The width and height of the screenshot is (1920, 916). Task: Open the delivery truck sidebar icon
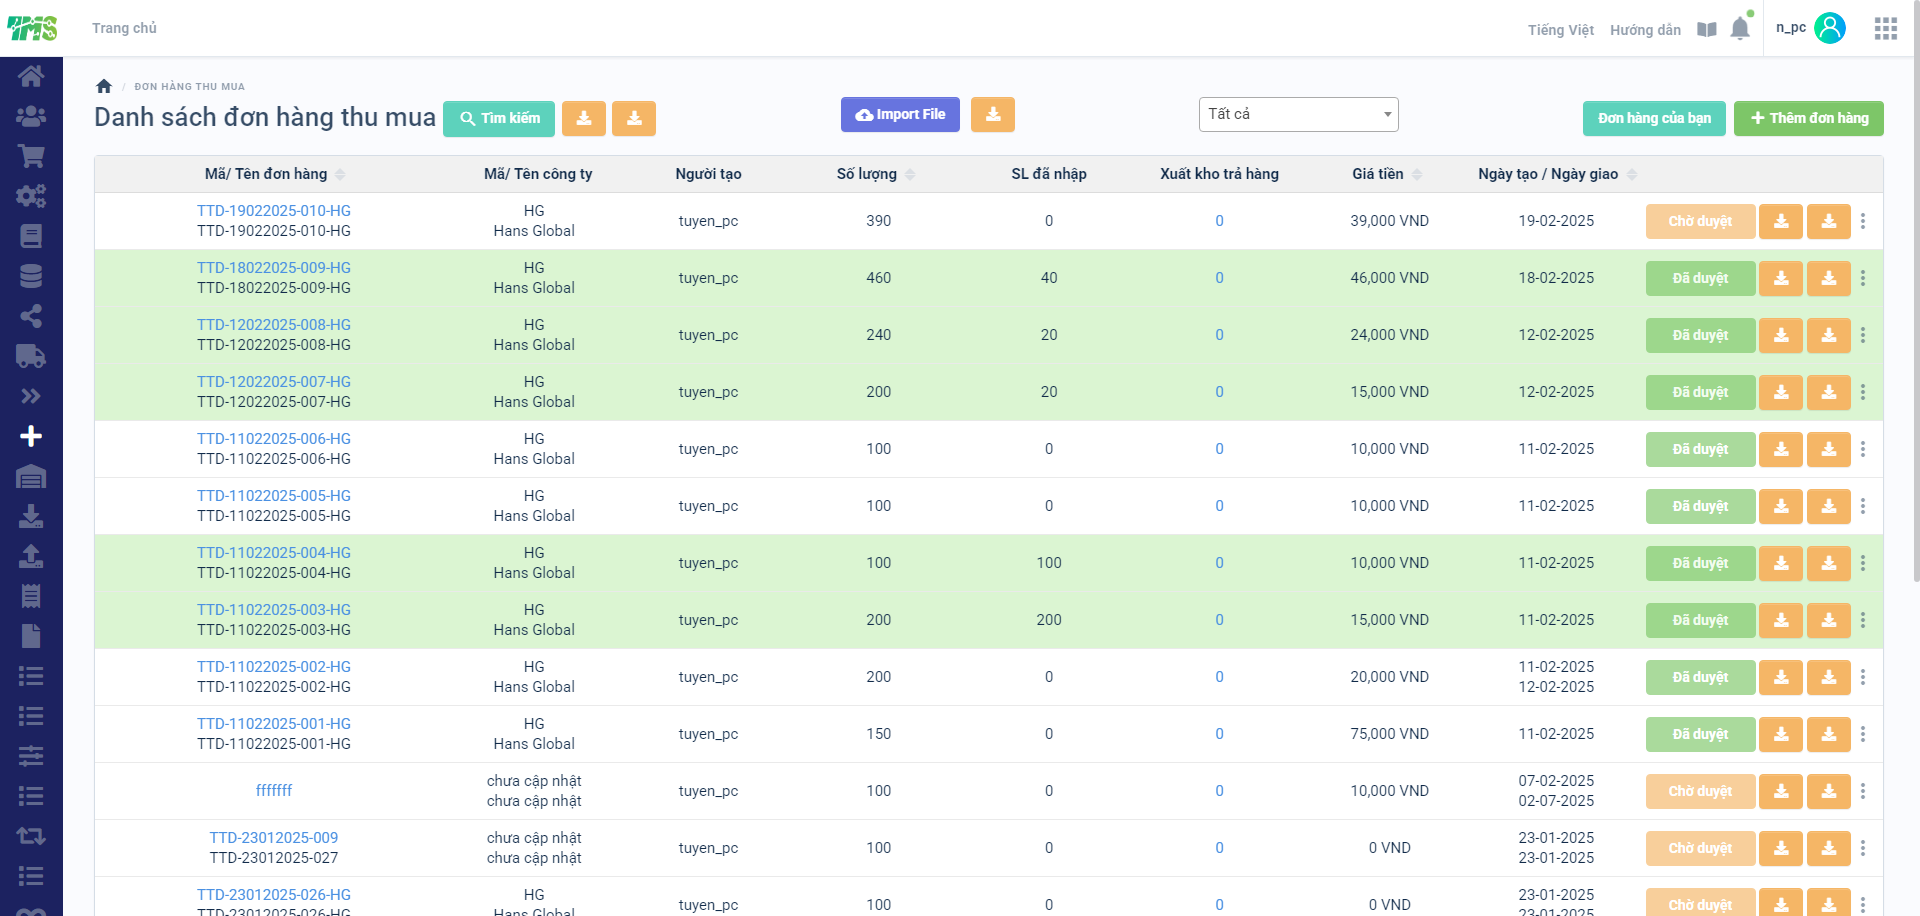pos(31,356)
